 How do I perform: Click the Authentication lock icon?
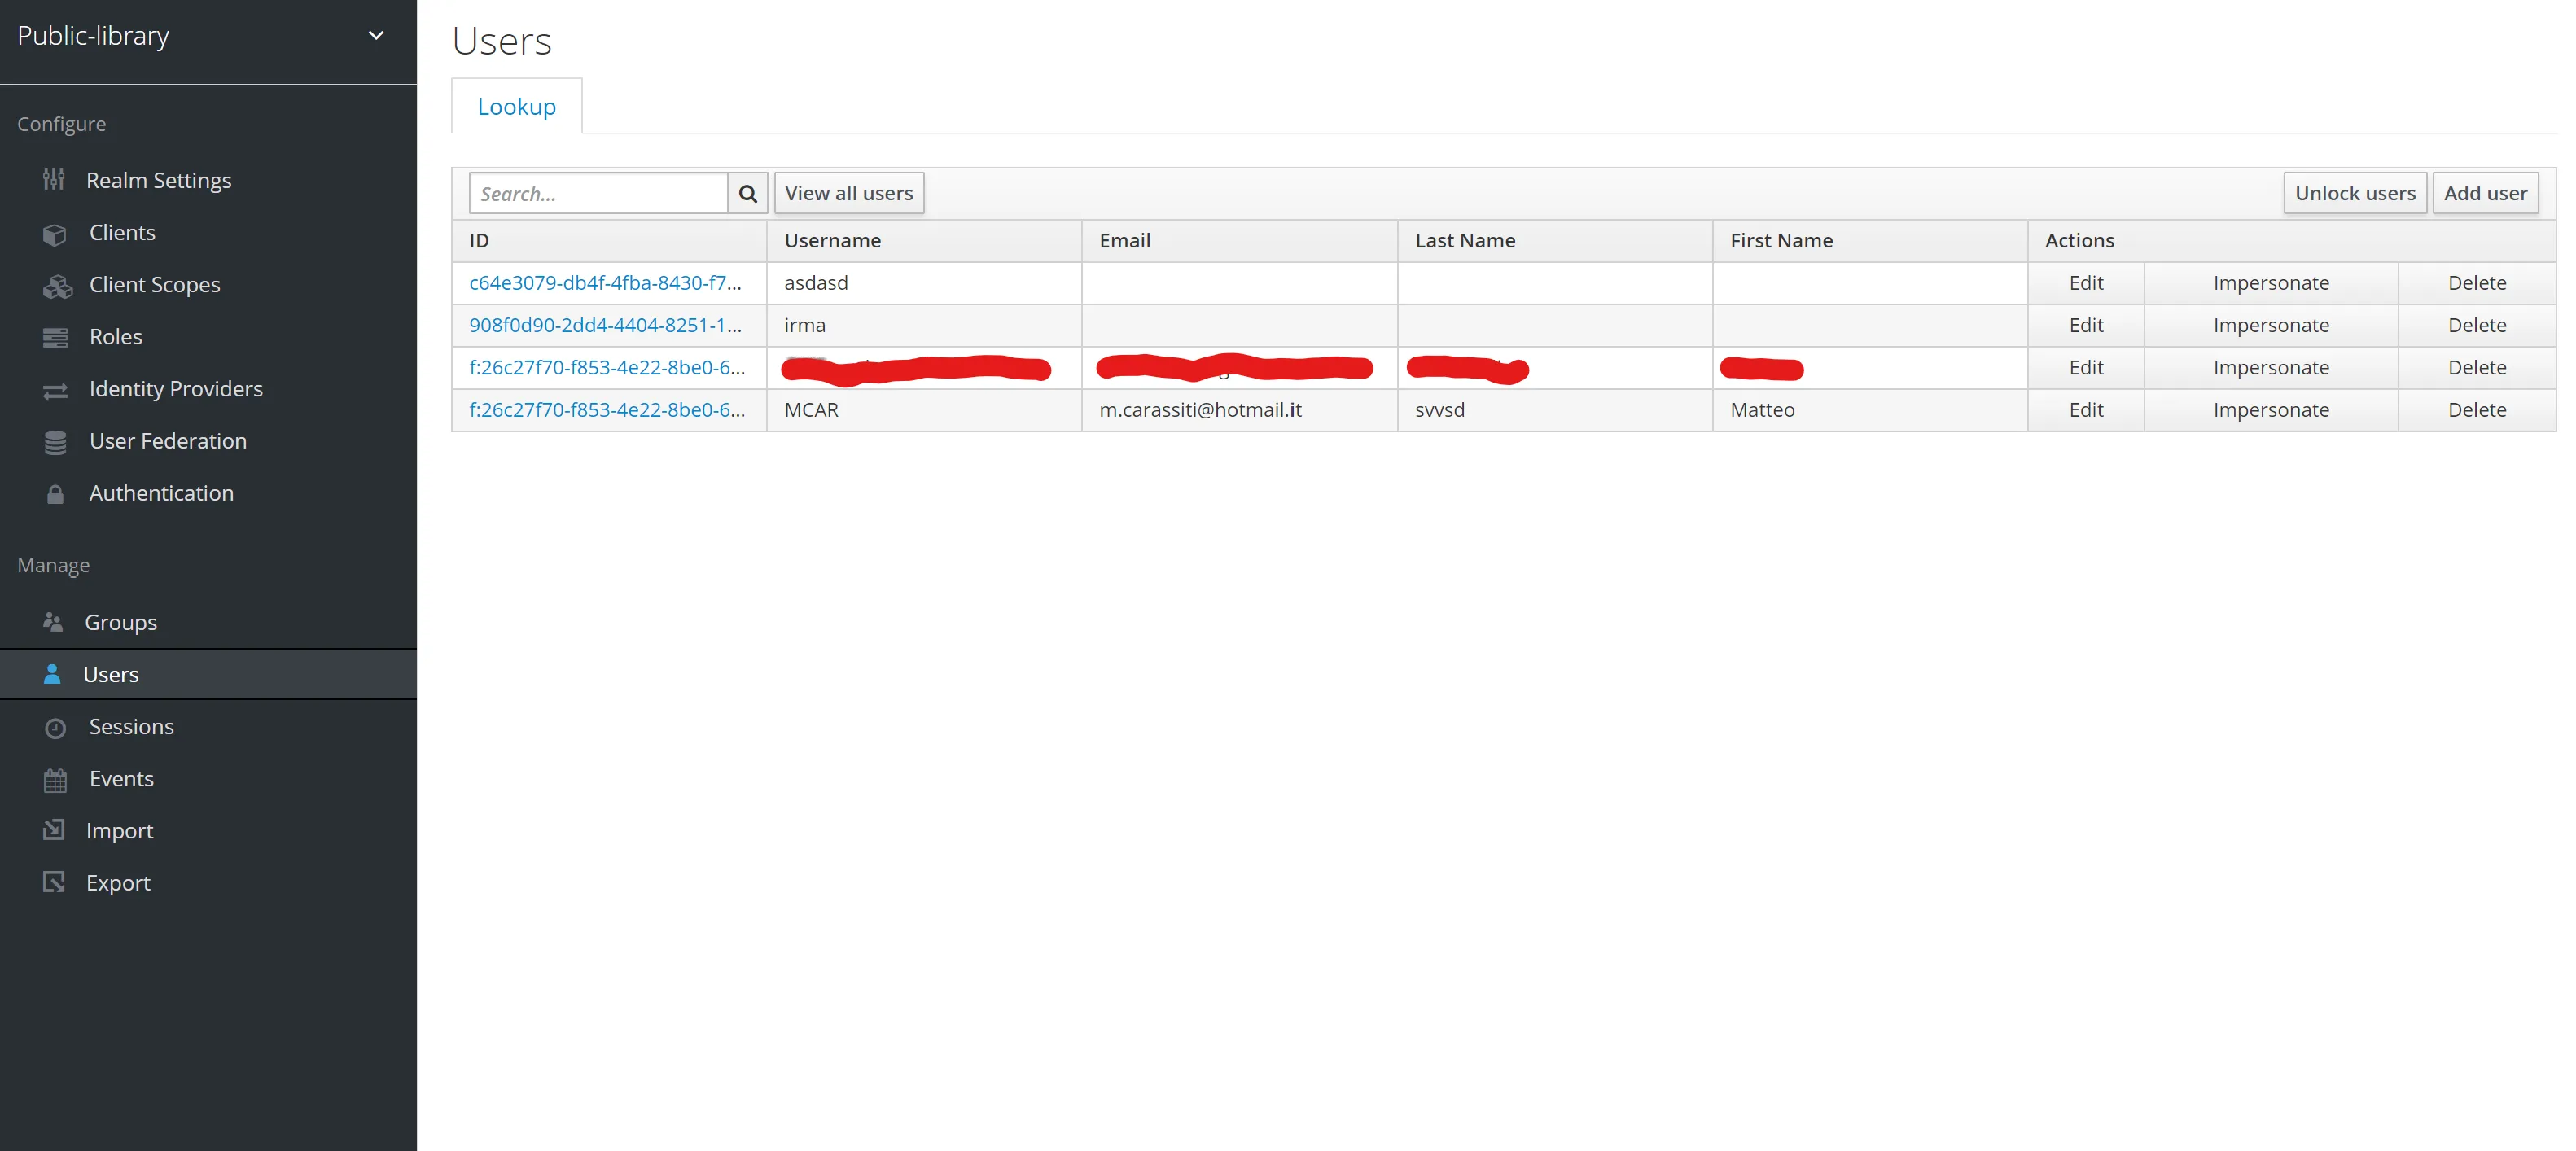(55, 495)
